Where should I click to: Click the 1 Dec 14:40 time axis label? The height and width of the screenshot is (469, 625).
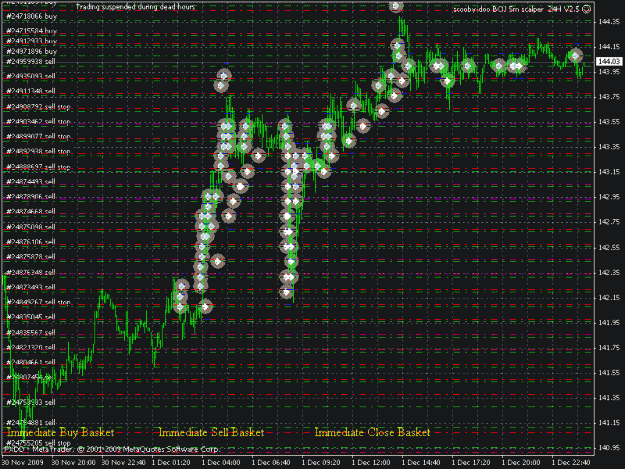(421, 463)
